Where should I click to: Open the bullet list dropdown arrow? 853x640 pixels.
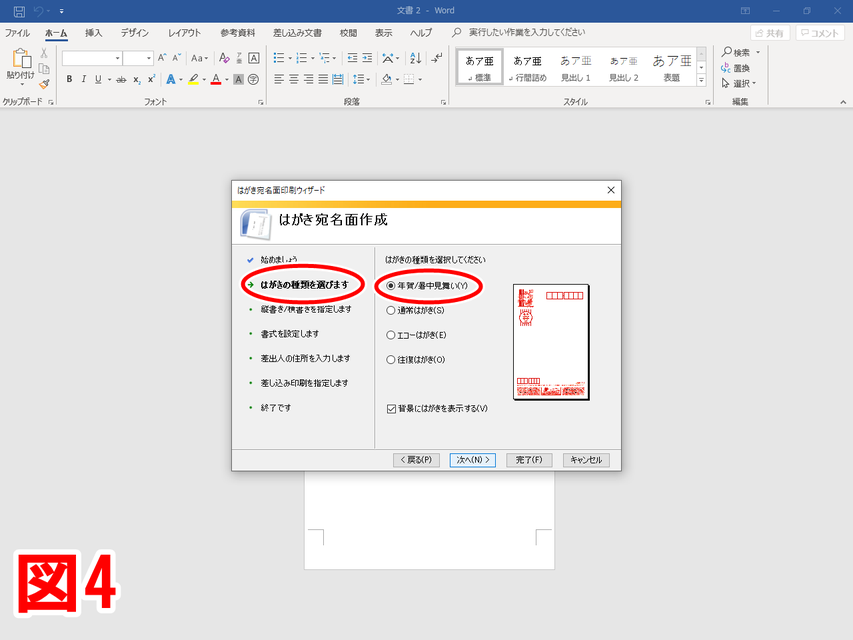[x=290, y=58]
